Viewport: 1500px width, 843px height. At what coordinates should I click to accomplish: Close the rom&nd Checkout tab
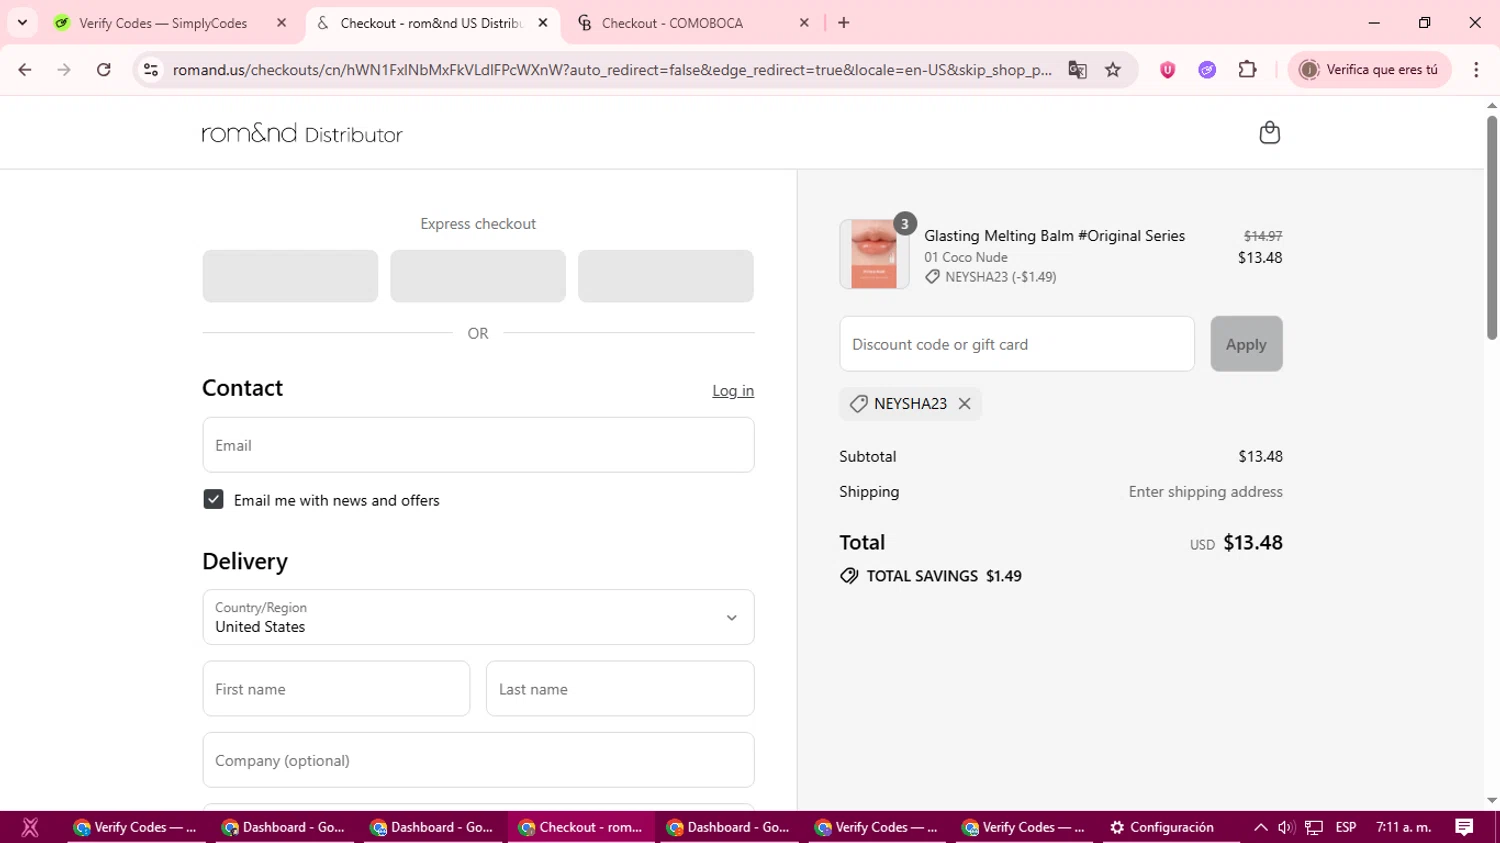click(x=543, y=23)
